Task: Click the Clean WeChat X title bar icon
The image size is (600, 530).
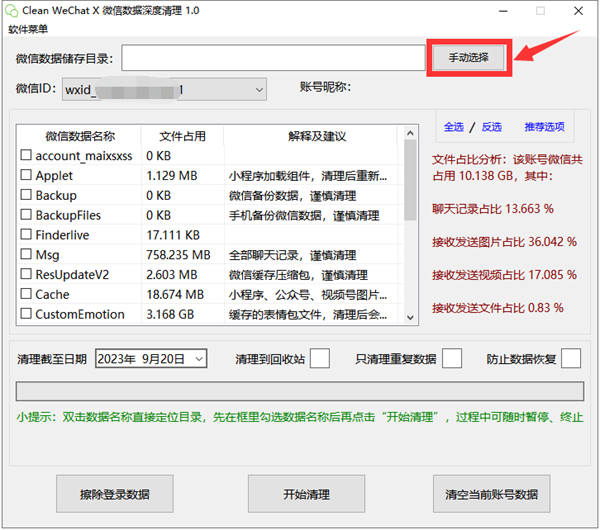Action: [x=11, y=11]
